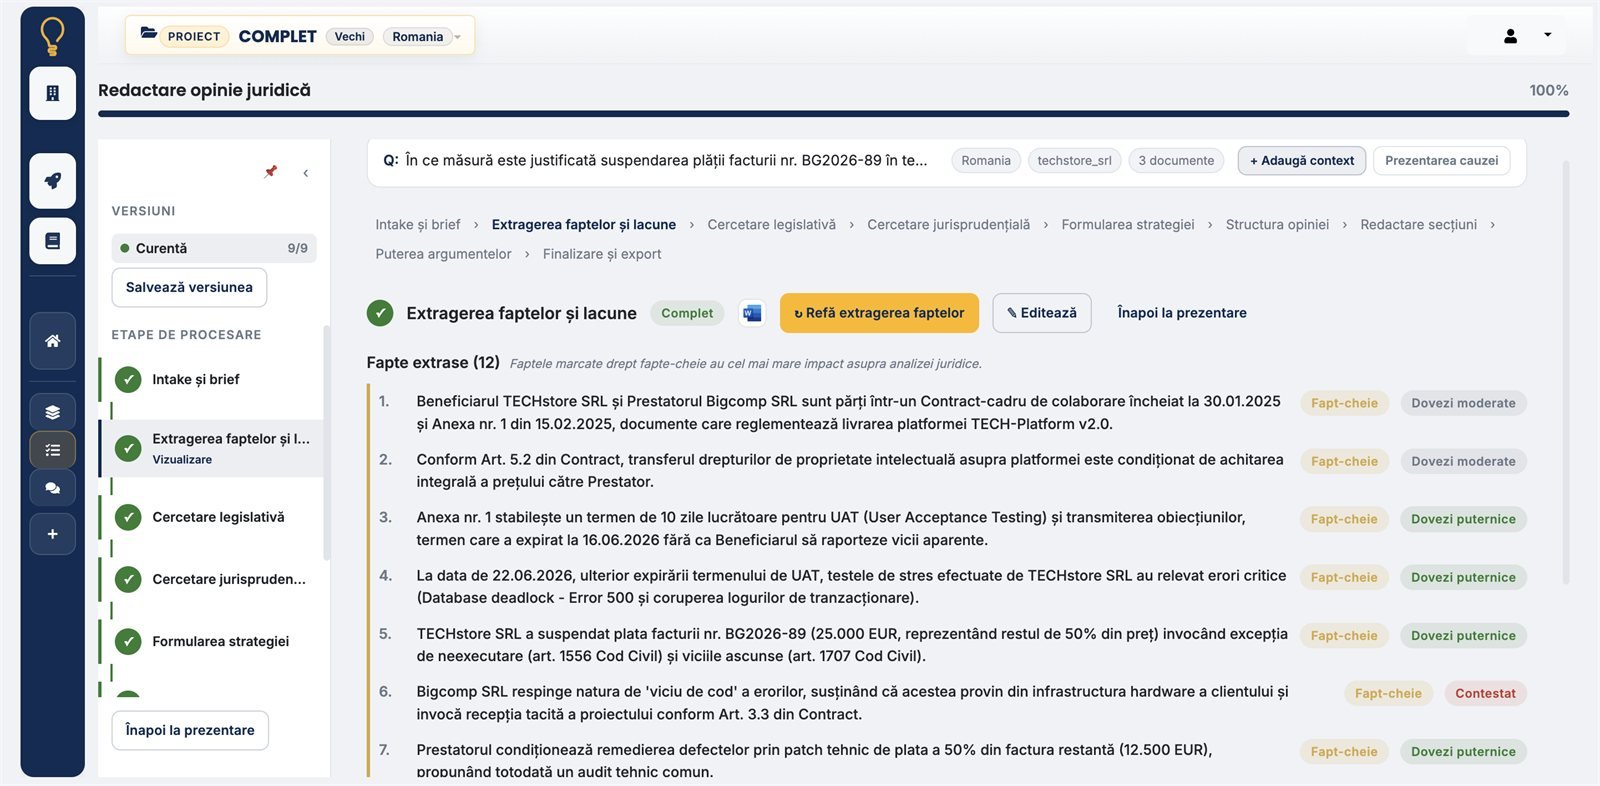Click the red pin icon in versions panel
Screen dimensions: 1600x786
[270, 172]
